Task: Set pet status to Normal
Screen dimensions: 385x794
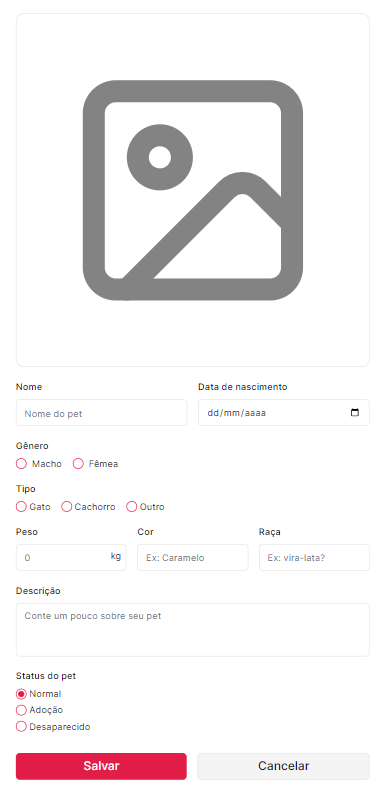Action: pos(21,694)
